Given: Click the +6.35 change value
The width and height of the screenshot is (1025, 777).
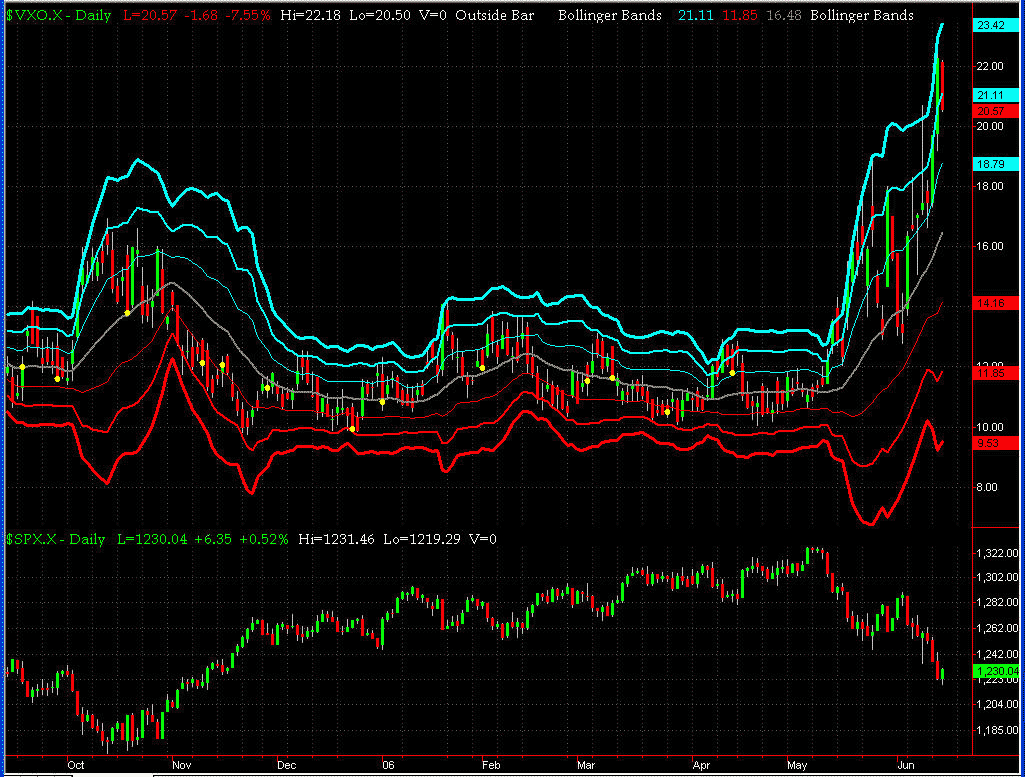Looking at the screenshot, I should 213,540.
